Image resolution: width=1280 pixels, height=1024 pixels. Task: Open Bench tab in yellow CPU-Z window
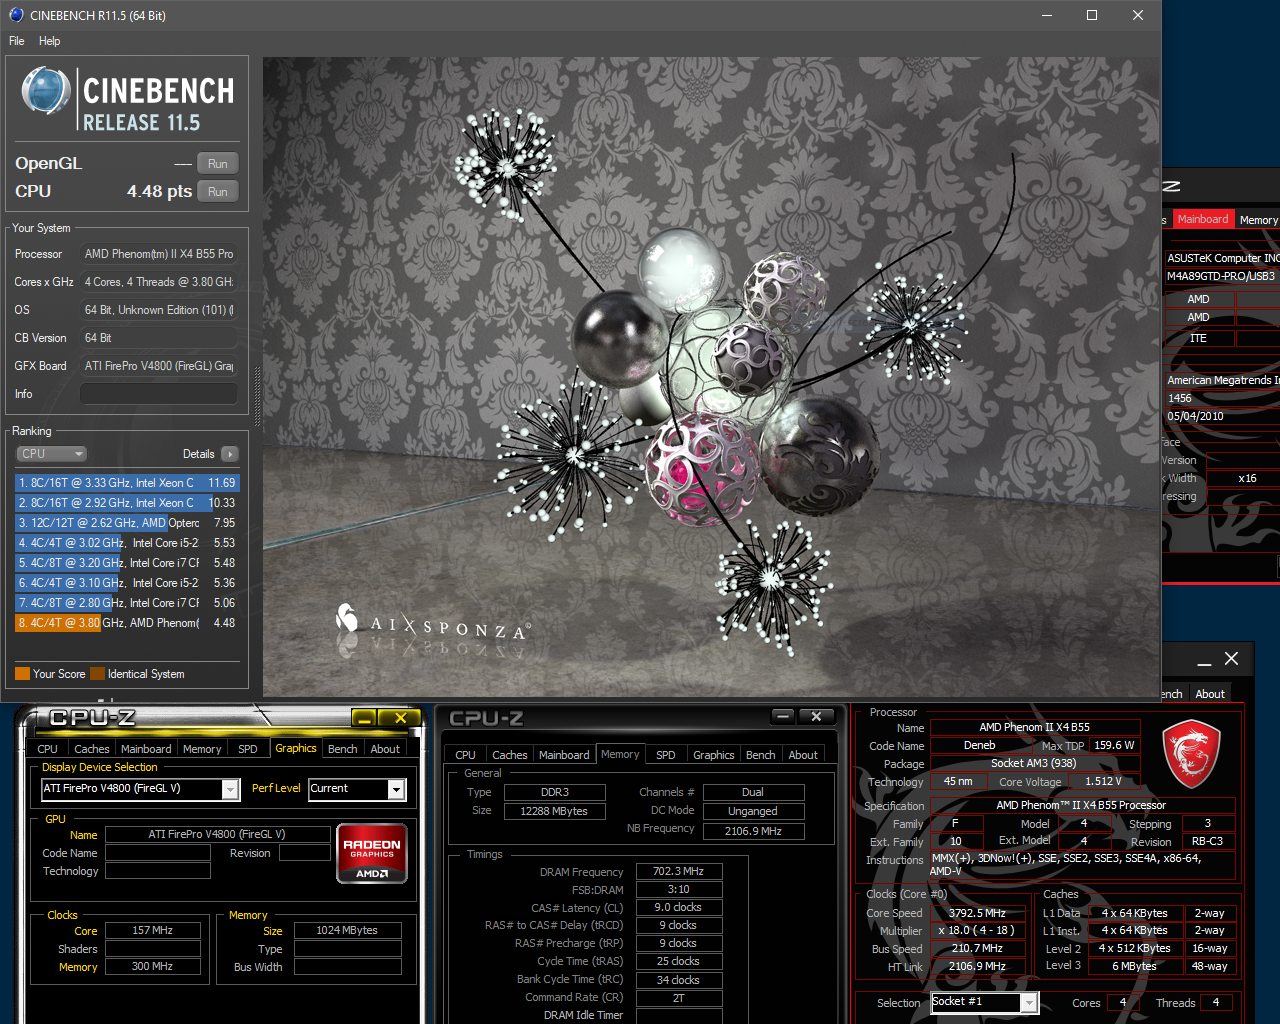342,749
